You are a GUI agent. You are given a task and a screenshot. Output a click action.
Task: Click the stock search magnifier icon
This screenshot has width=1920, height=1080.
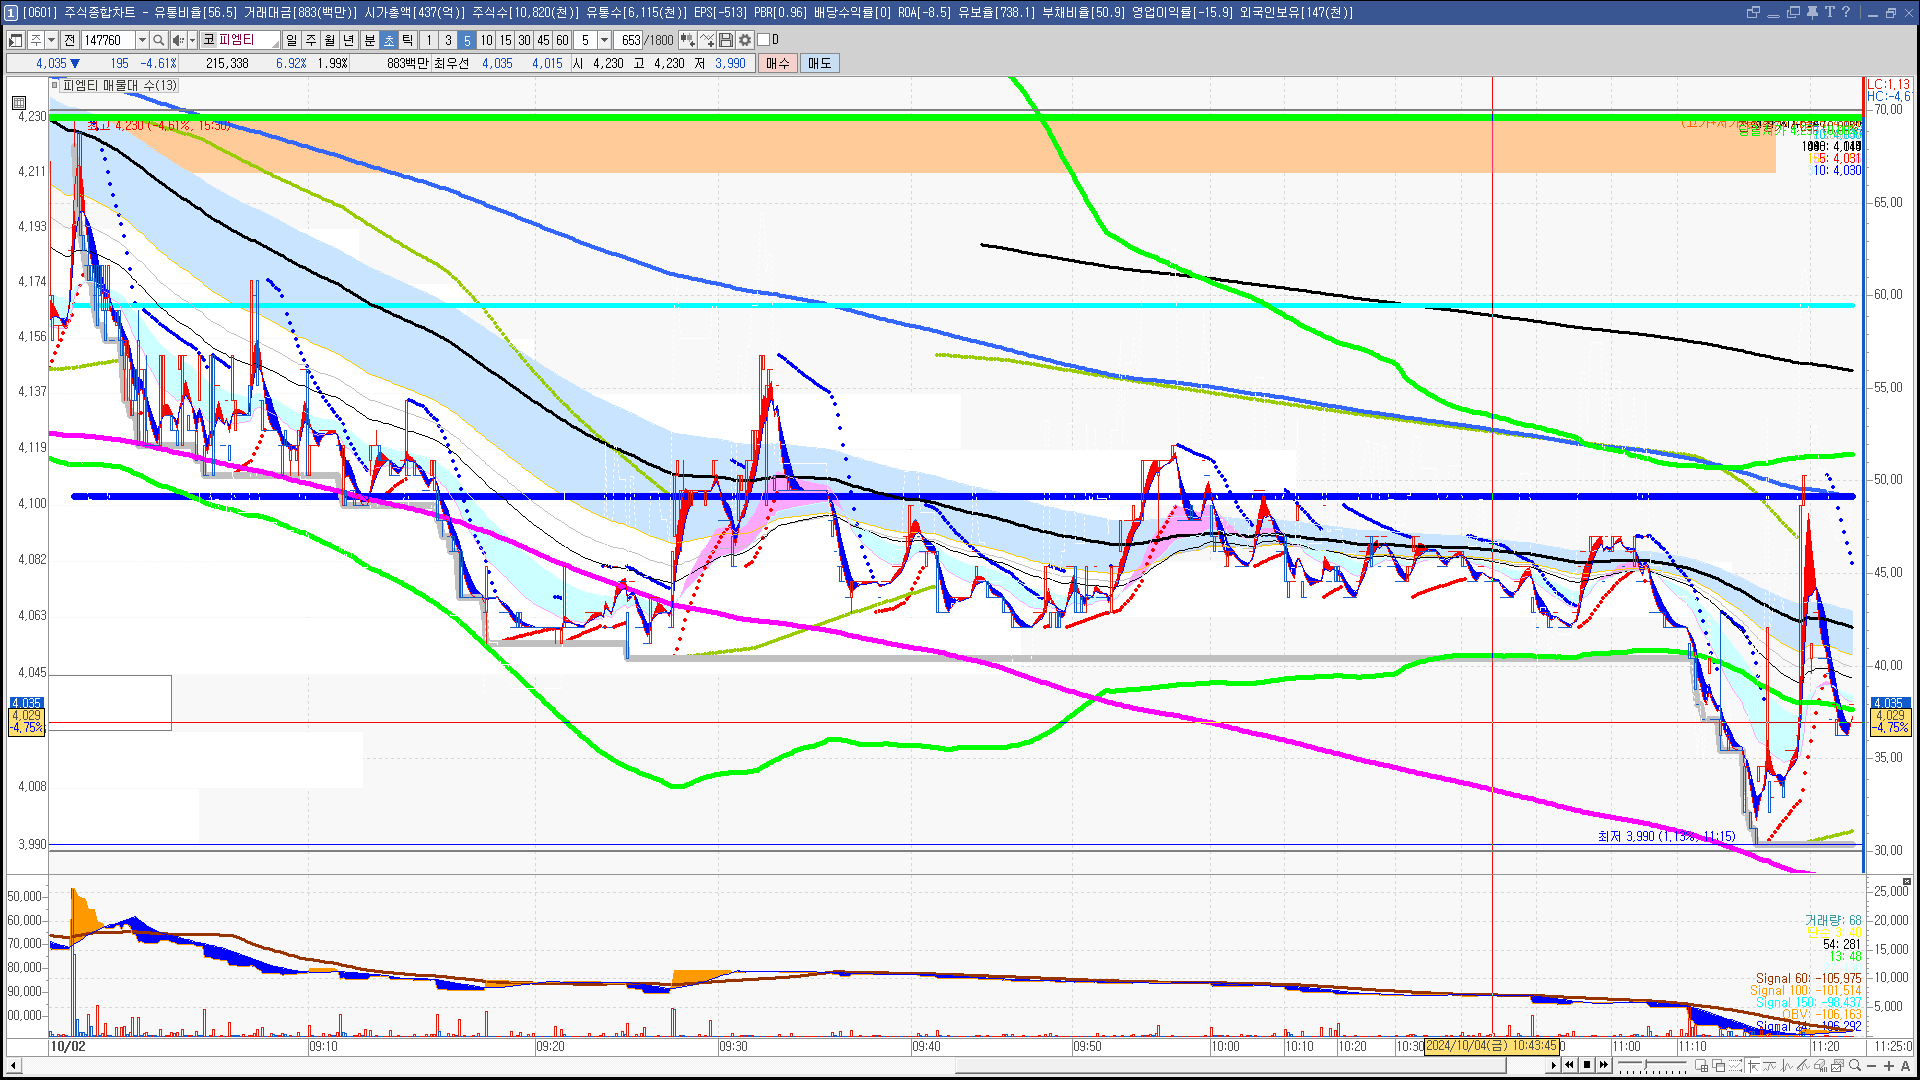[159, 40]
